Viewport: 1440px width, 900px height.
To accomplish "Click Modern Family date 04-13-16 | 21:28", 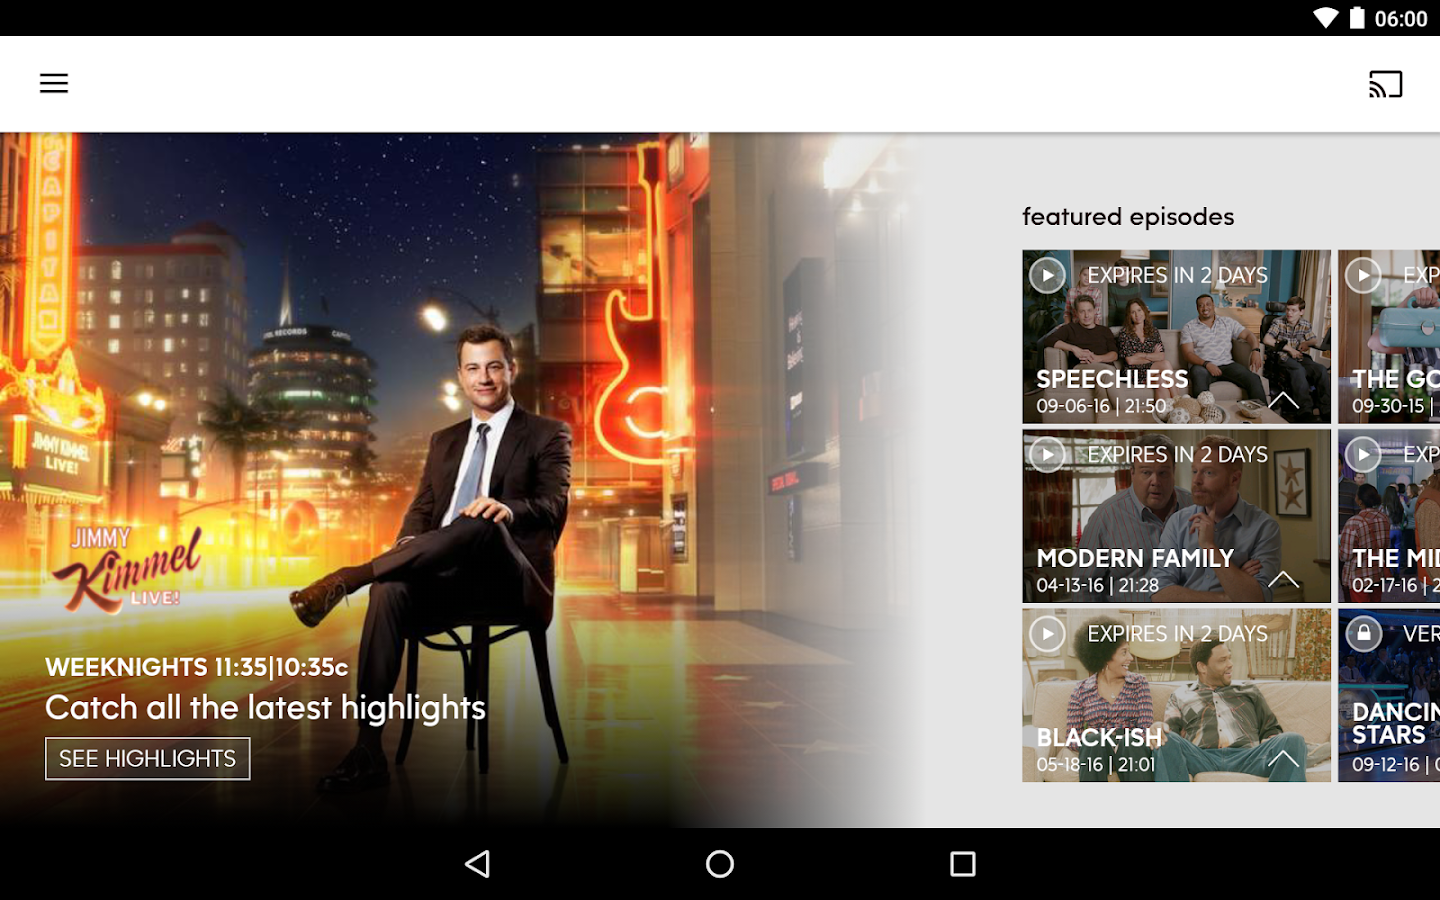I will coord(1097,585).
